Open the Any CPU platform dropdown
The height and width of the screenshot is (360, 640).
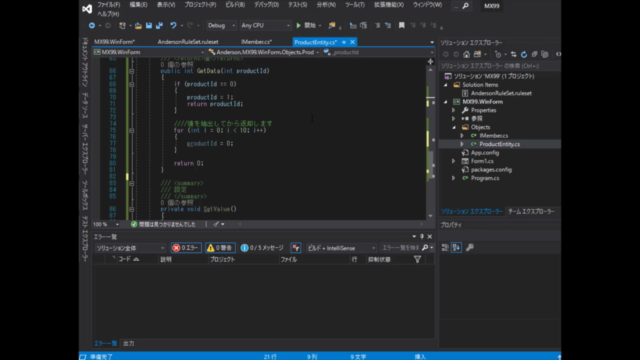[265, 25]
